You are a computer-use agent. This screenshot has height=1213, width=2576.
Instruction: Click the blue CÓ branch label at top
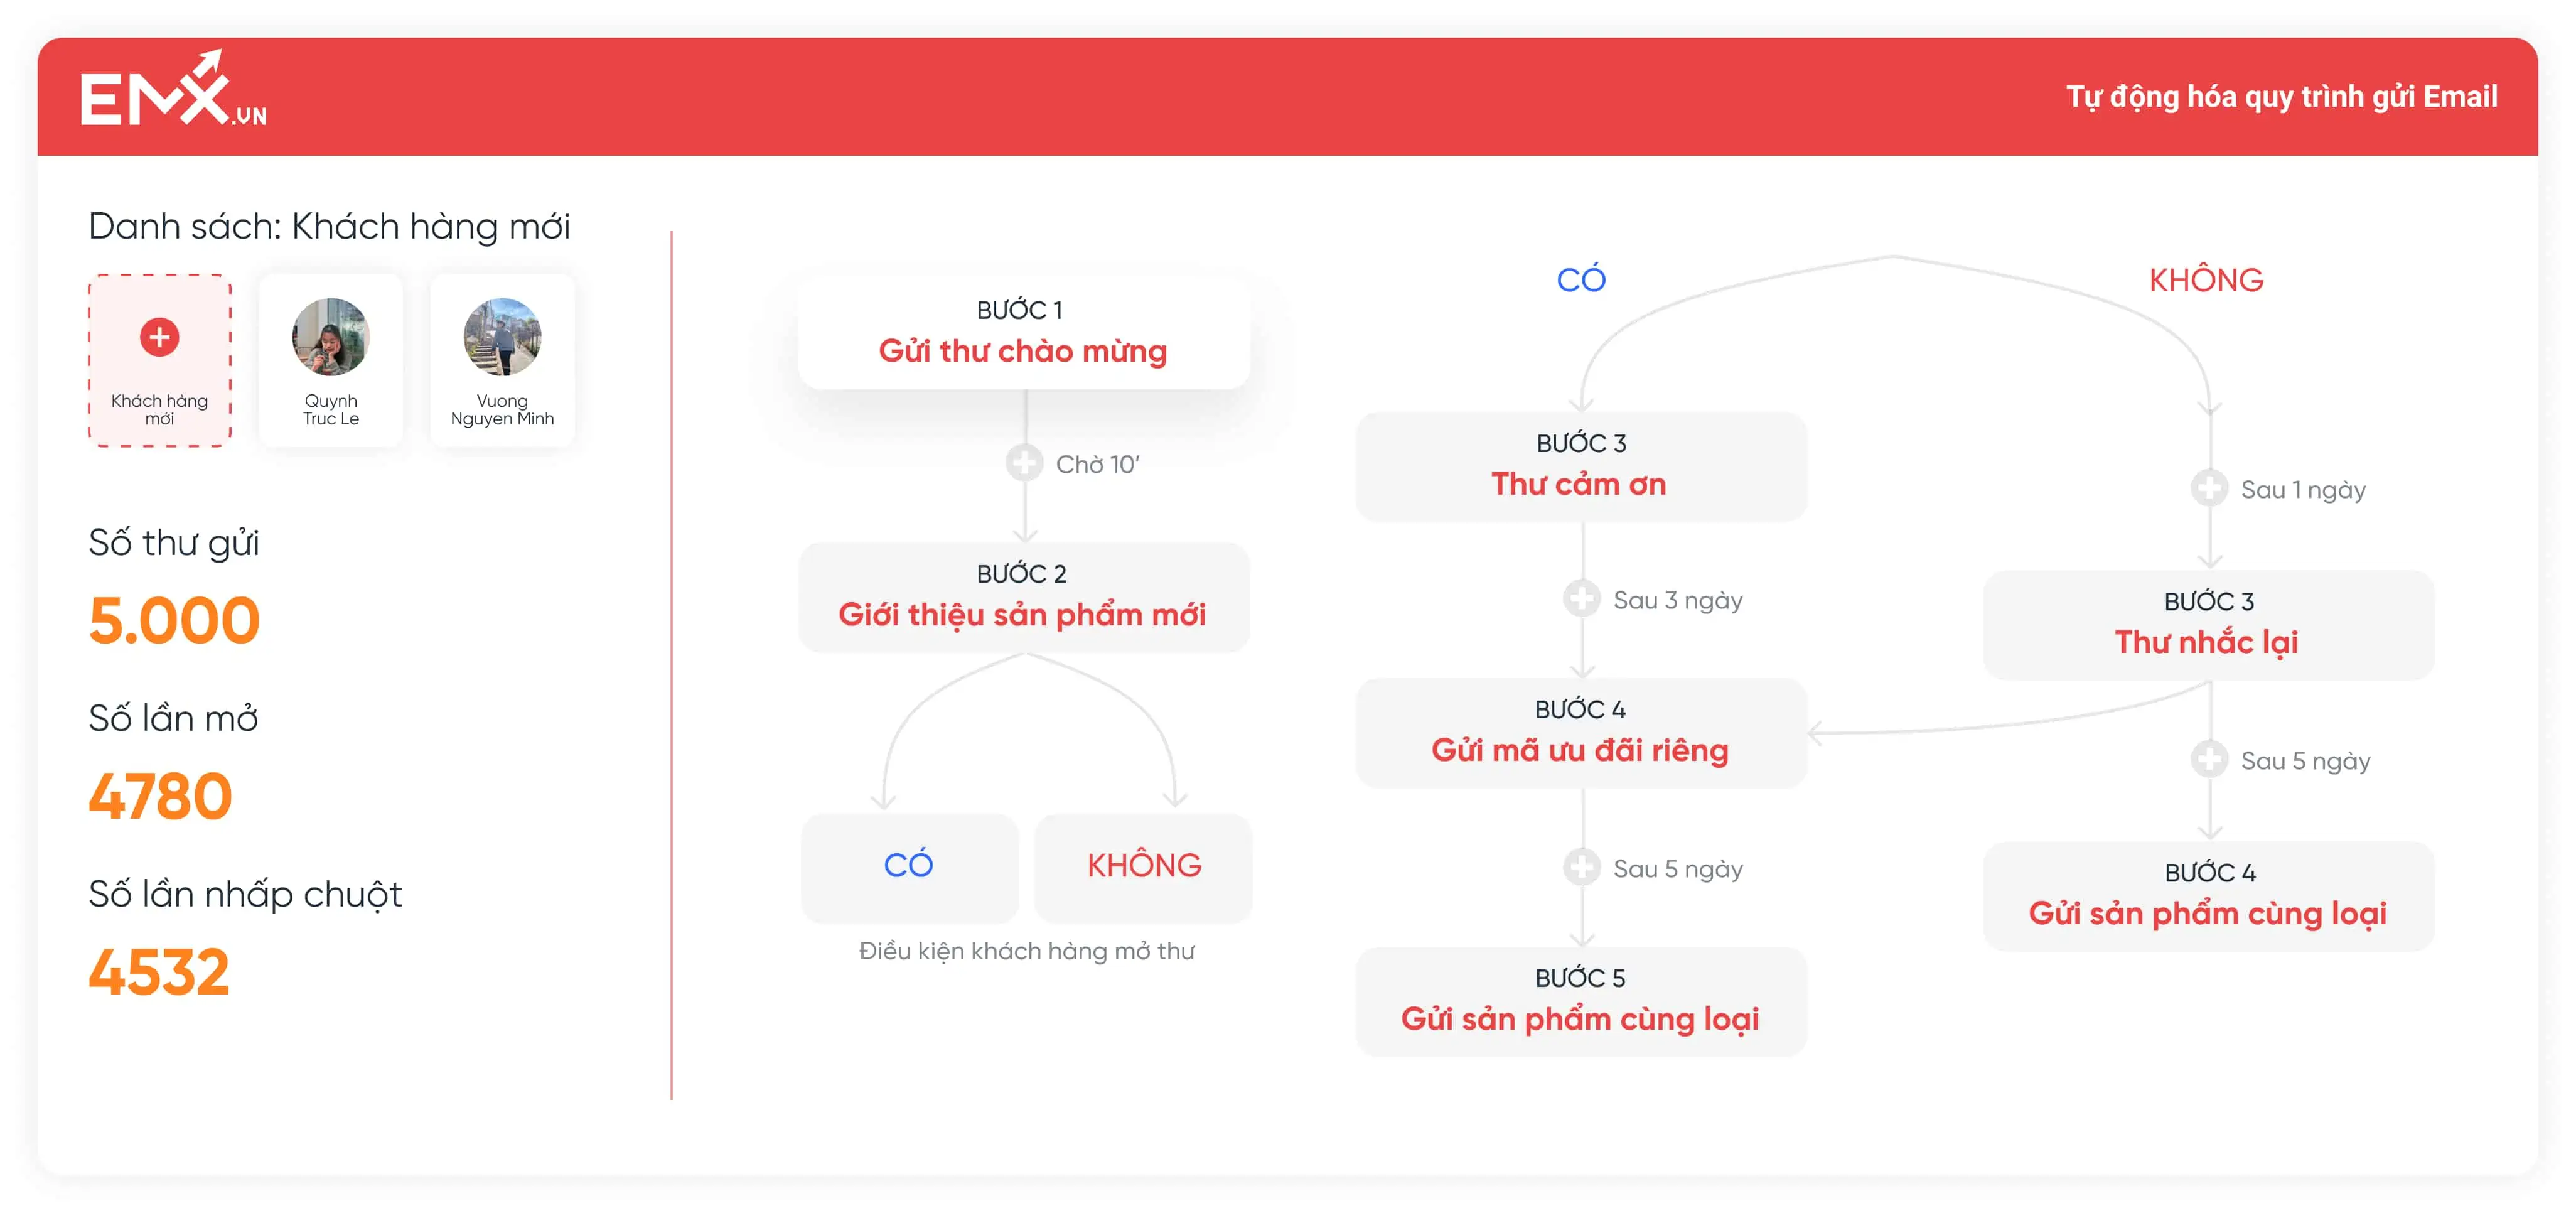(1581, 280)
